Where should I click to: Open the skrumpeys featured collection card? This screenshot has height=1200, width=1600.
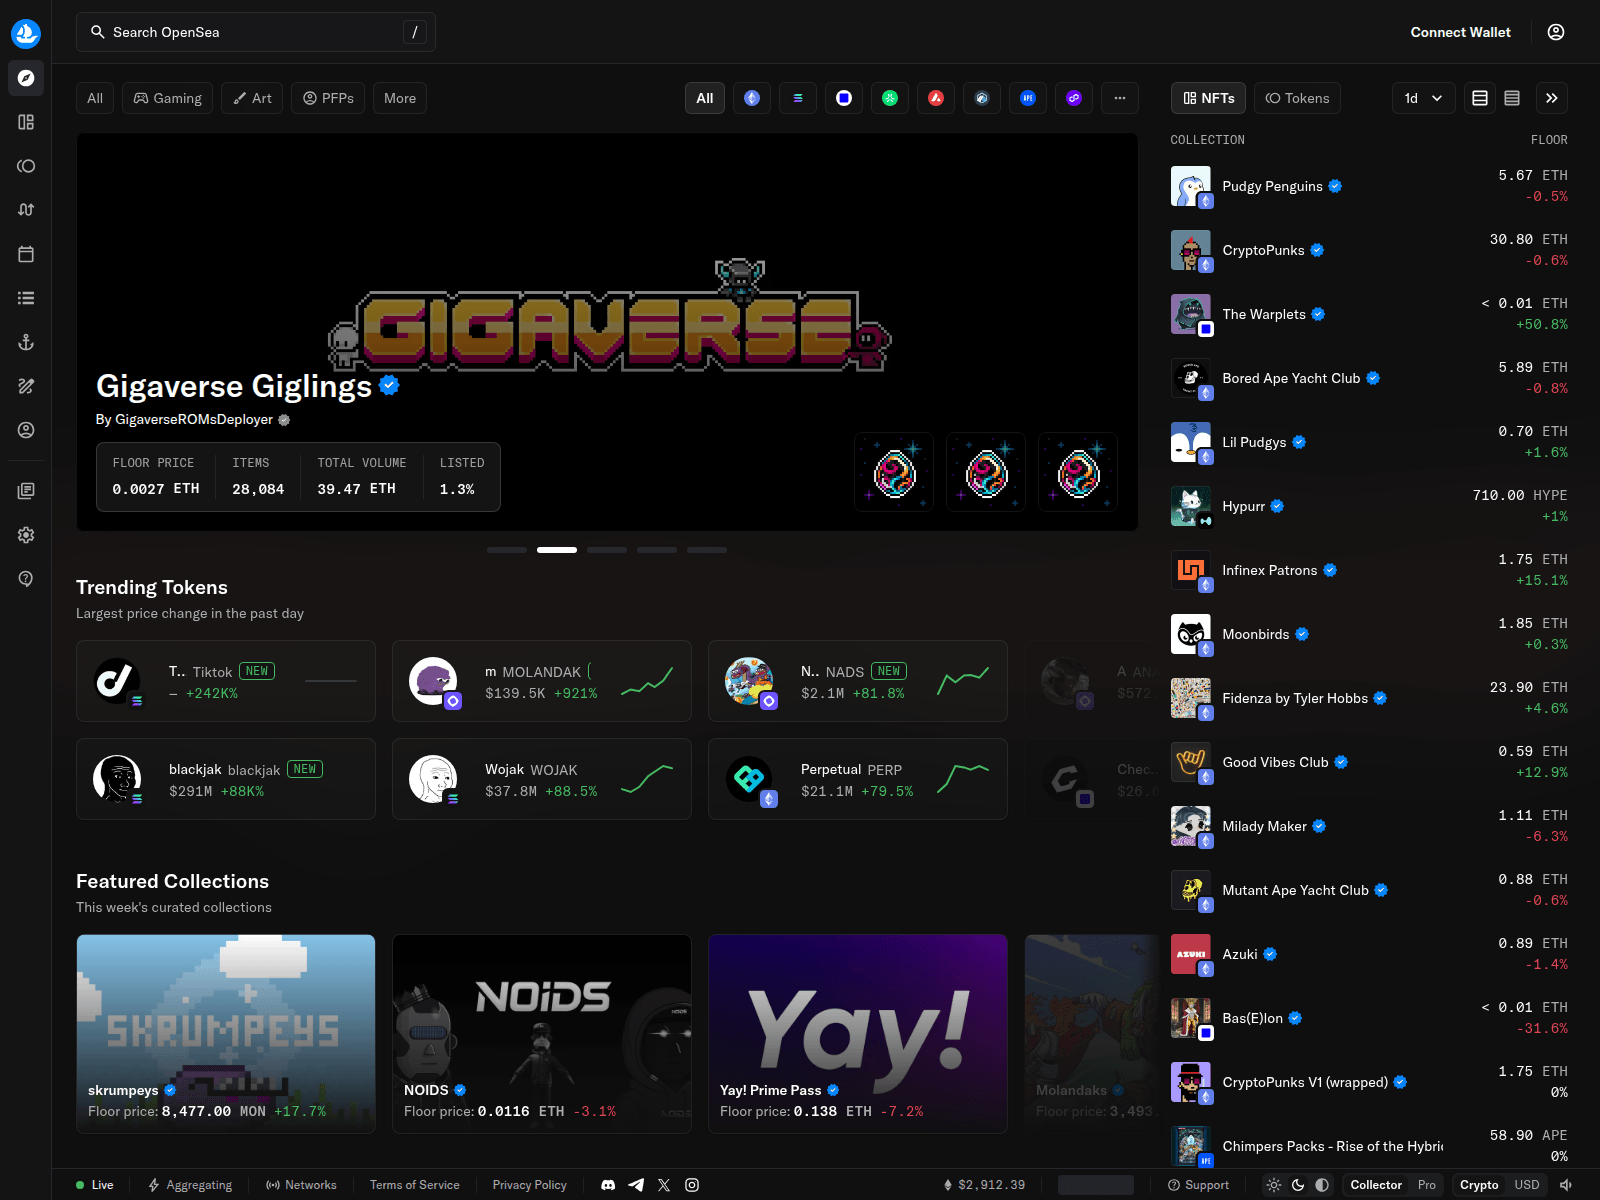226,1034
